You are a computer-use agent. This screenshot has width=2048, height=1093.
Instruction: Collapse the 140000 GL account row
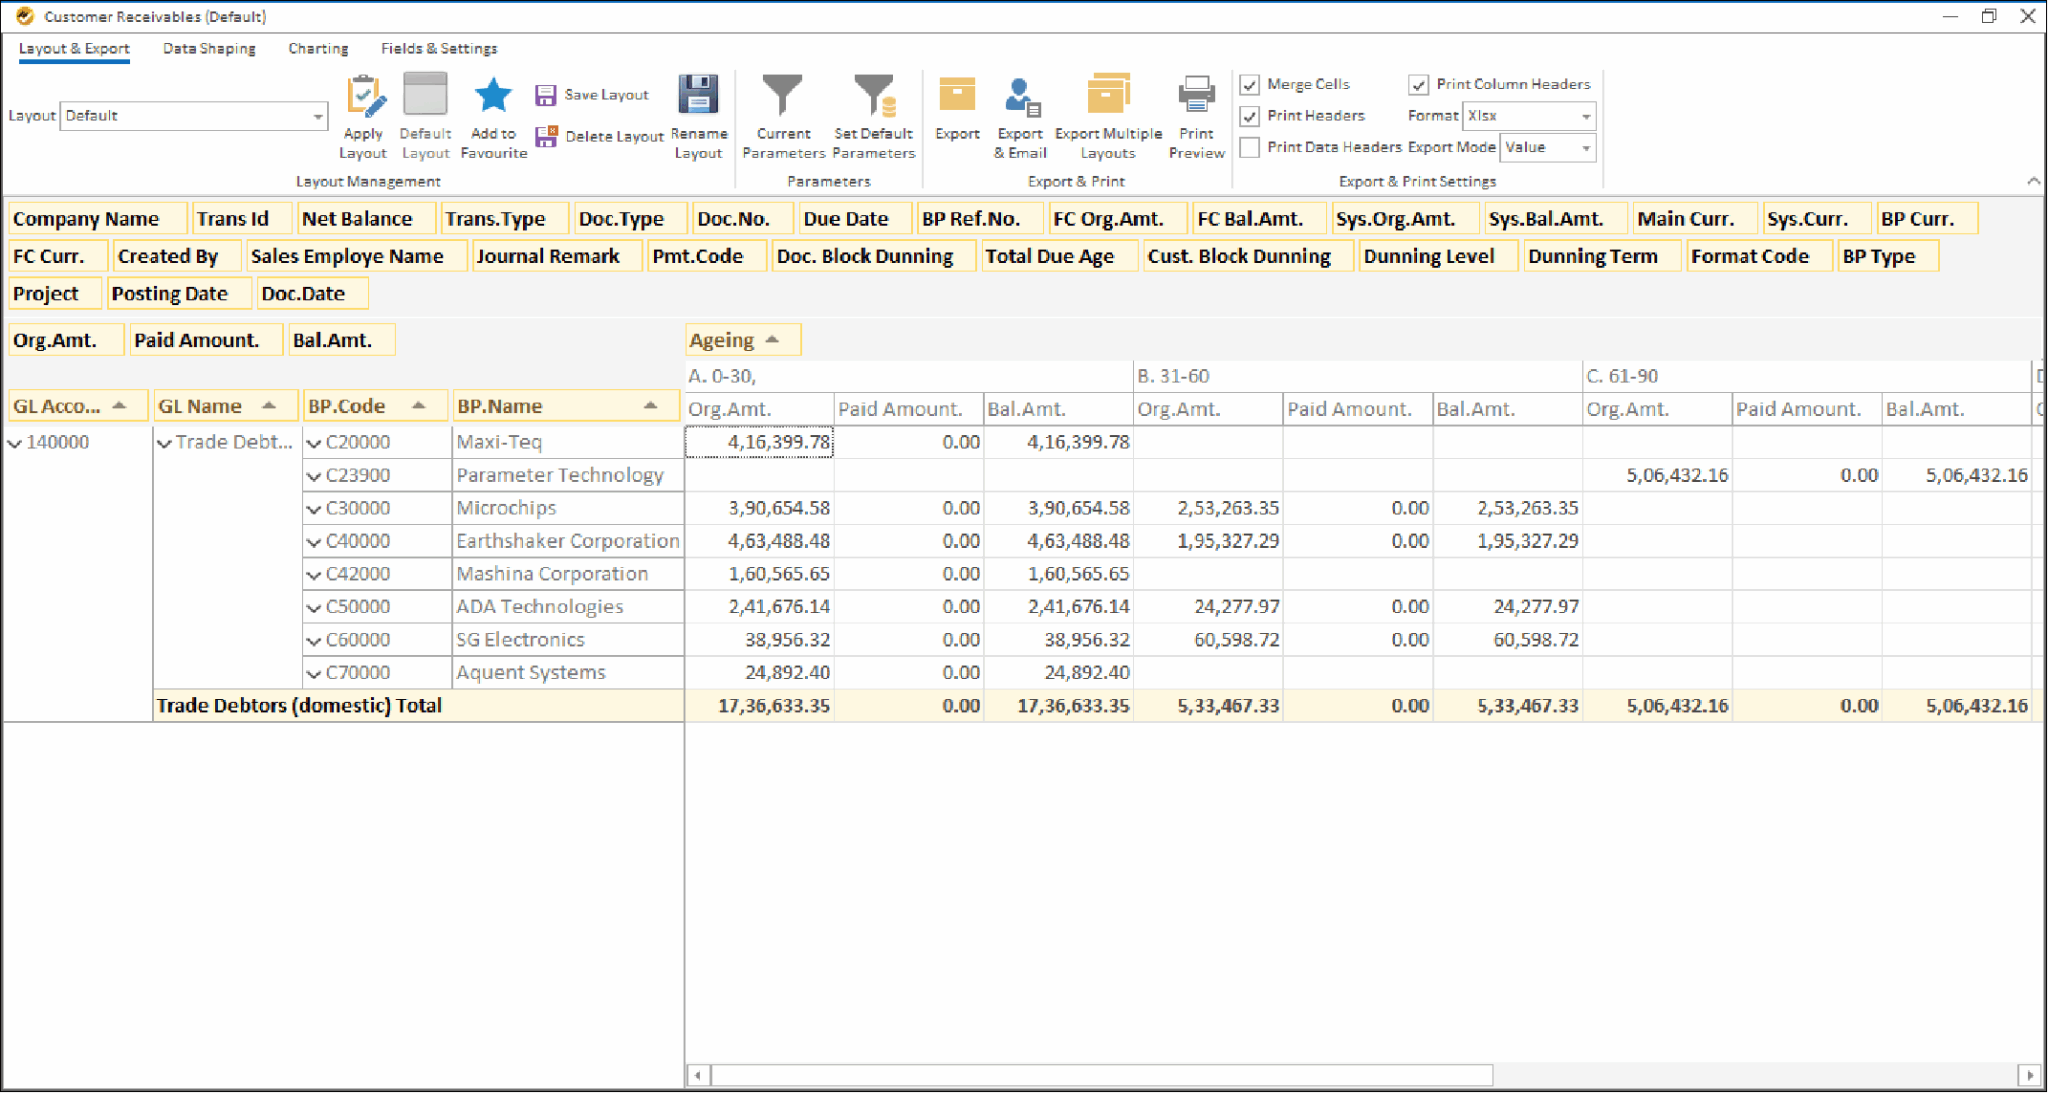click(x=15, y=441)
